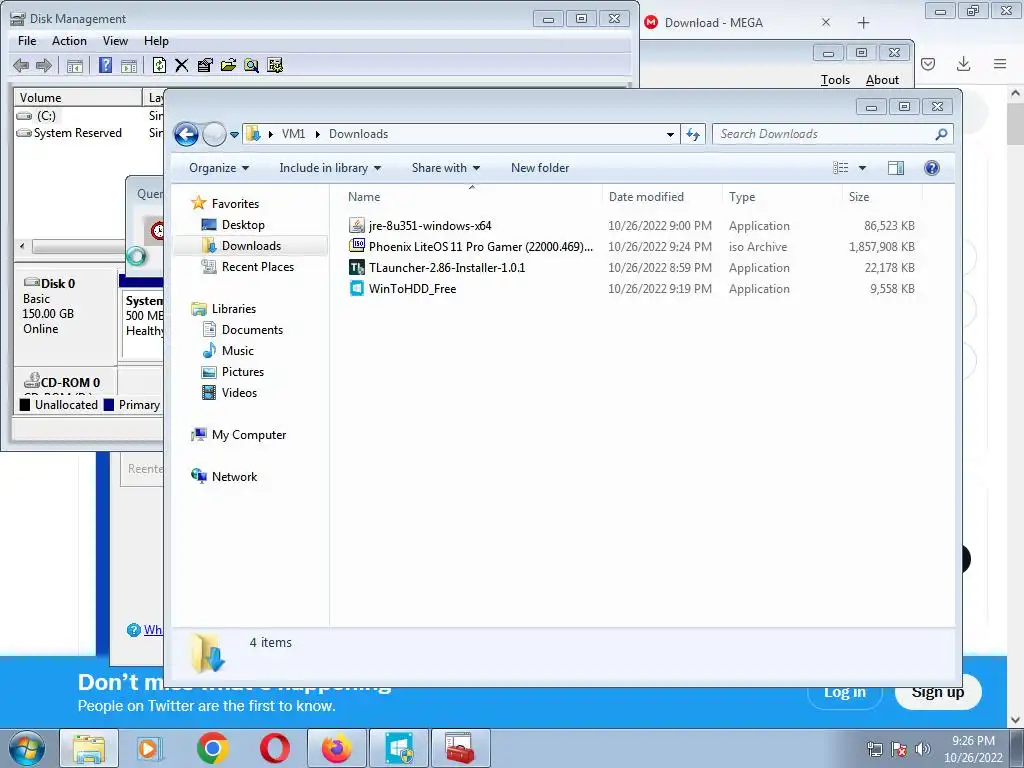Click New folder button
The image size is (1024, 768).
[x=540, y=168]
